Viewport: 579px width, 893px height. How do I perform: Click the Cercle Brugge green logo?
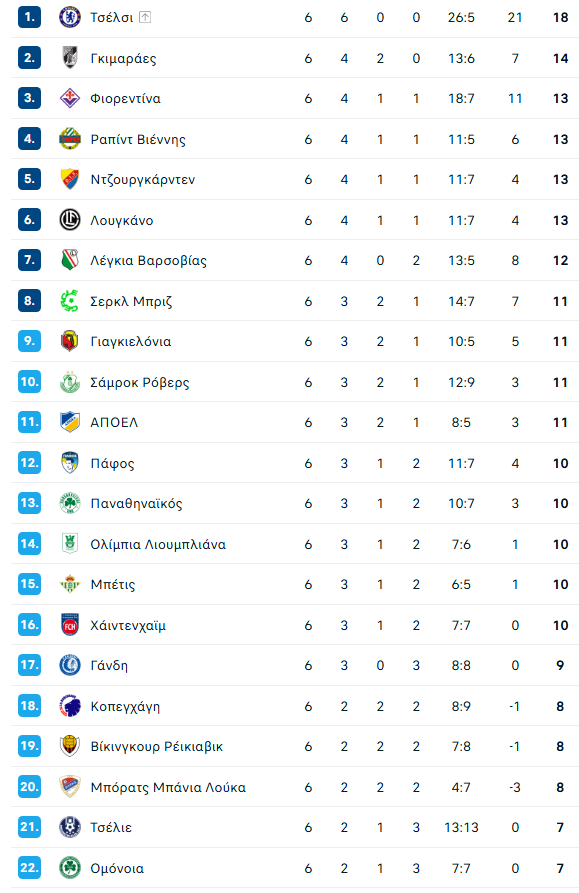tap(69, 301)
